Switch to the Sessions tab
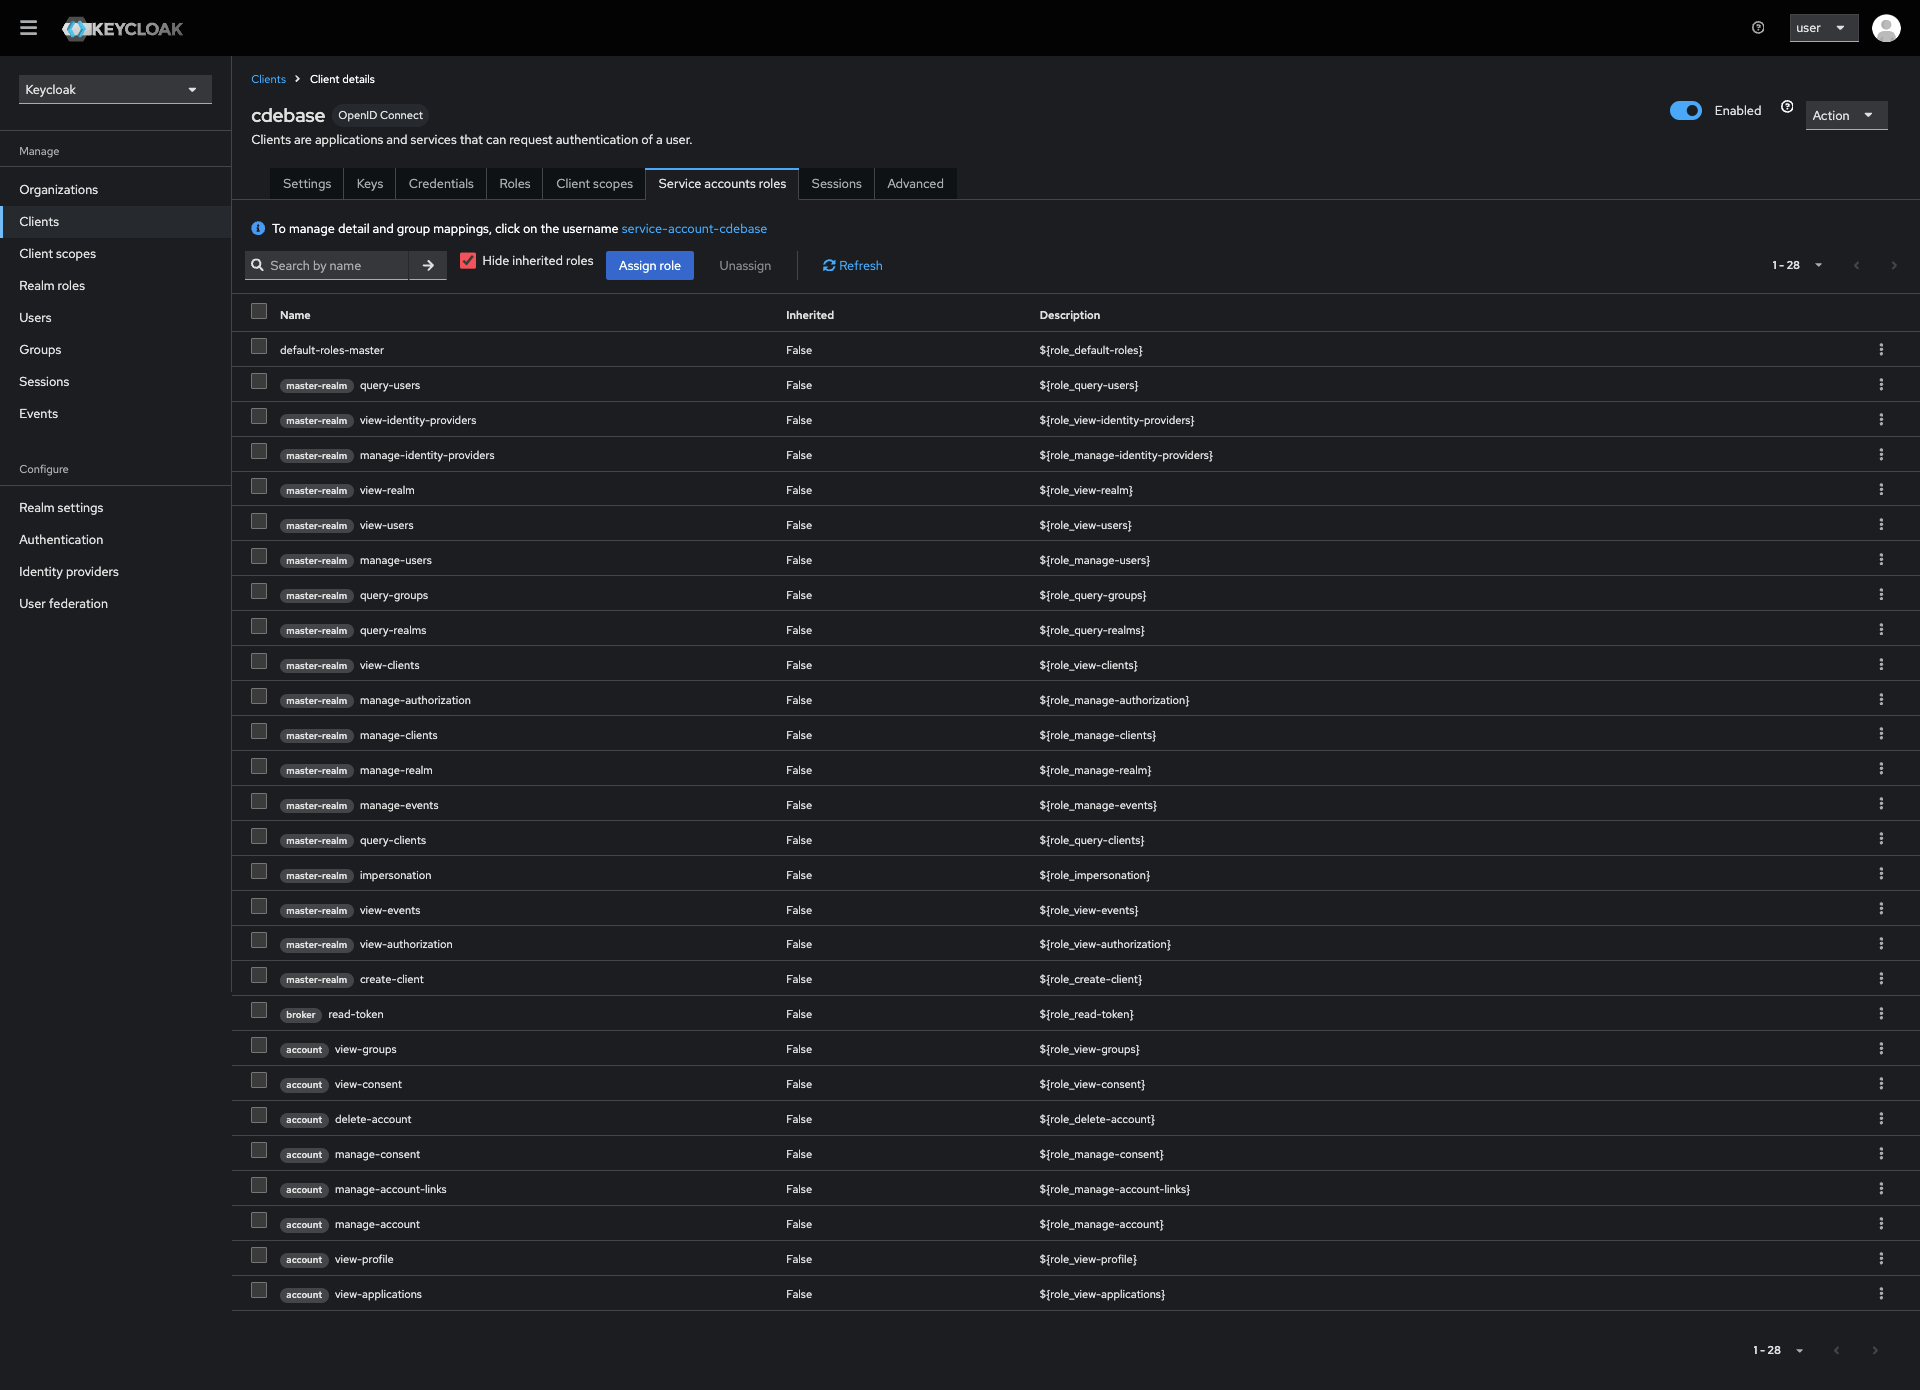 click(x=836, y=182)
